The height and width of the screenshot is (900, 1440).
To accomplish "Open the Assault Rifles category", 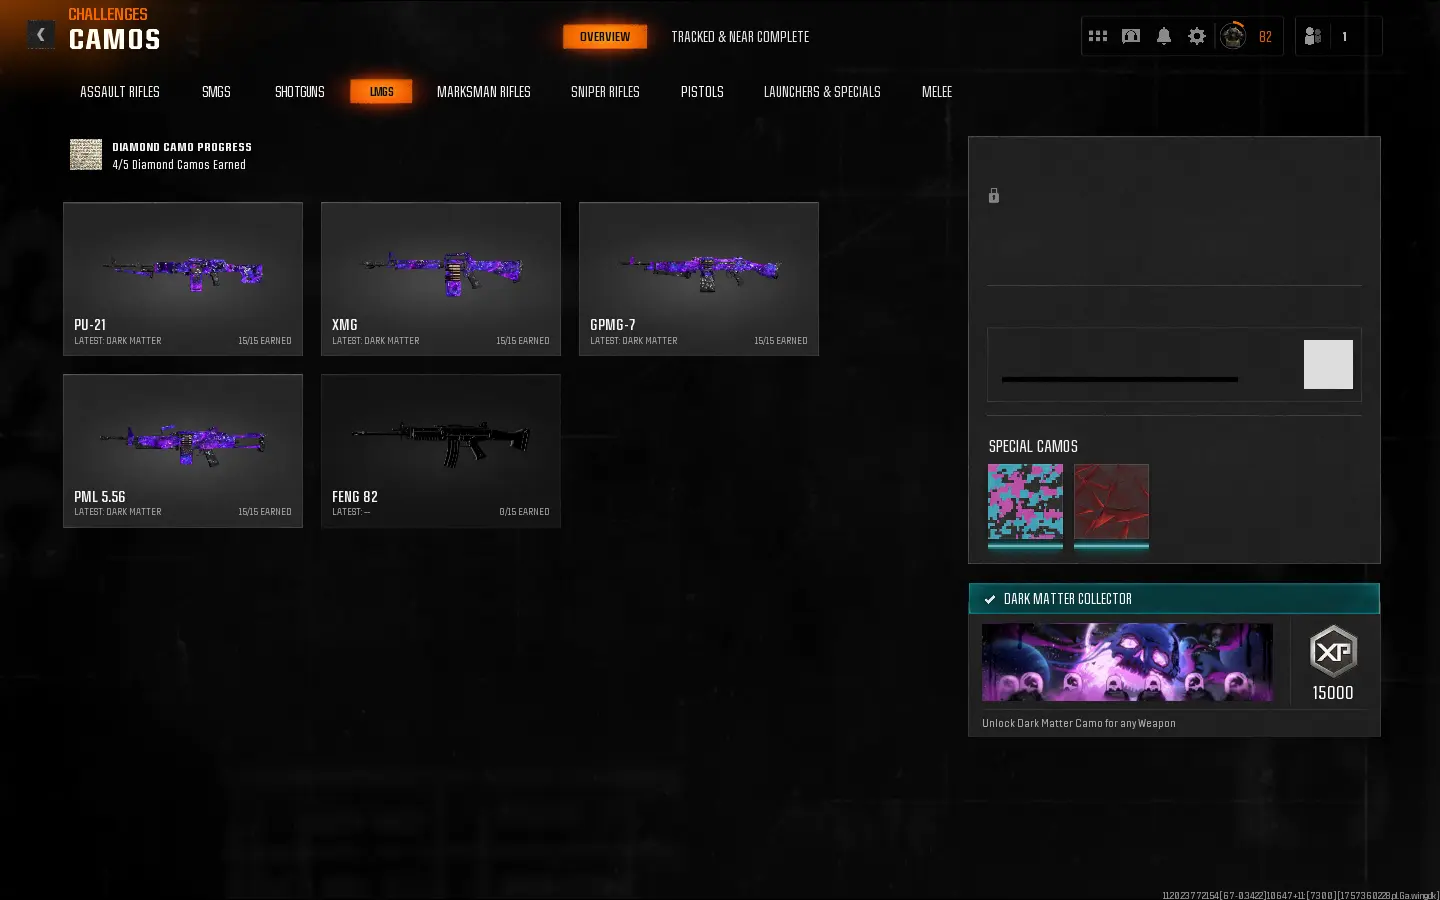I will tap(120, 92).
